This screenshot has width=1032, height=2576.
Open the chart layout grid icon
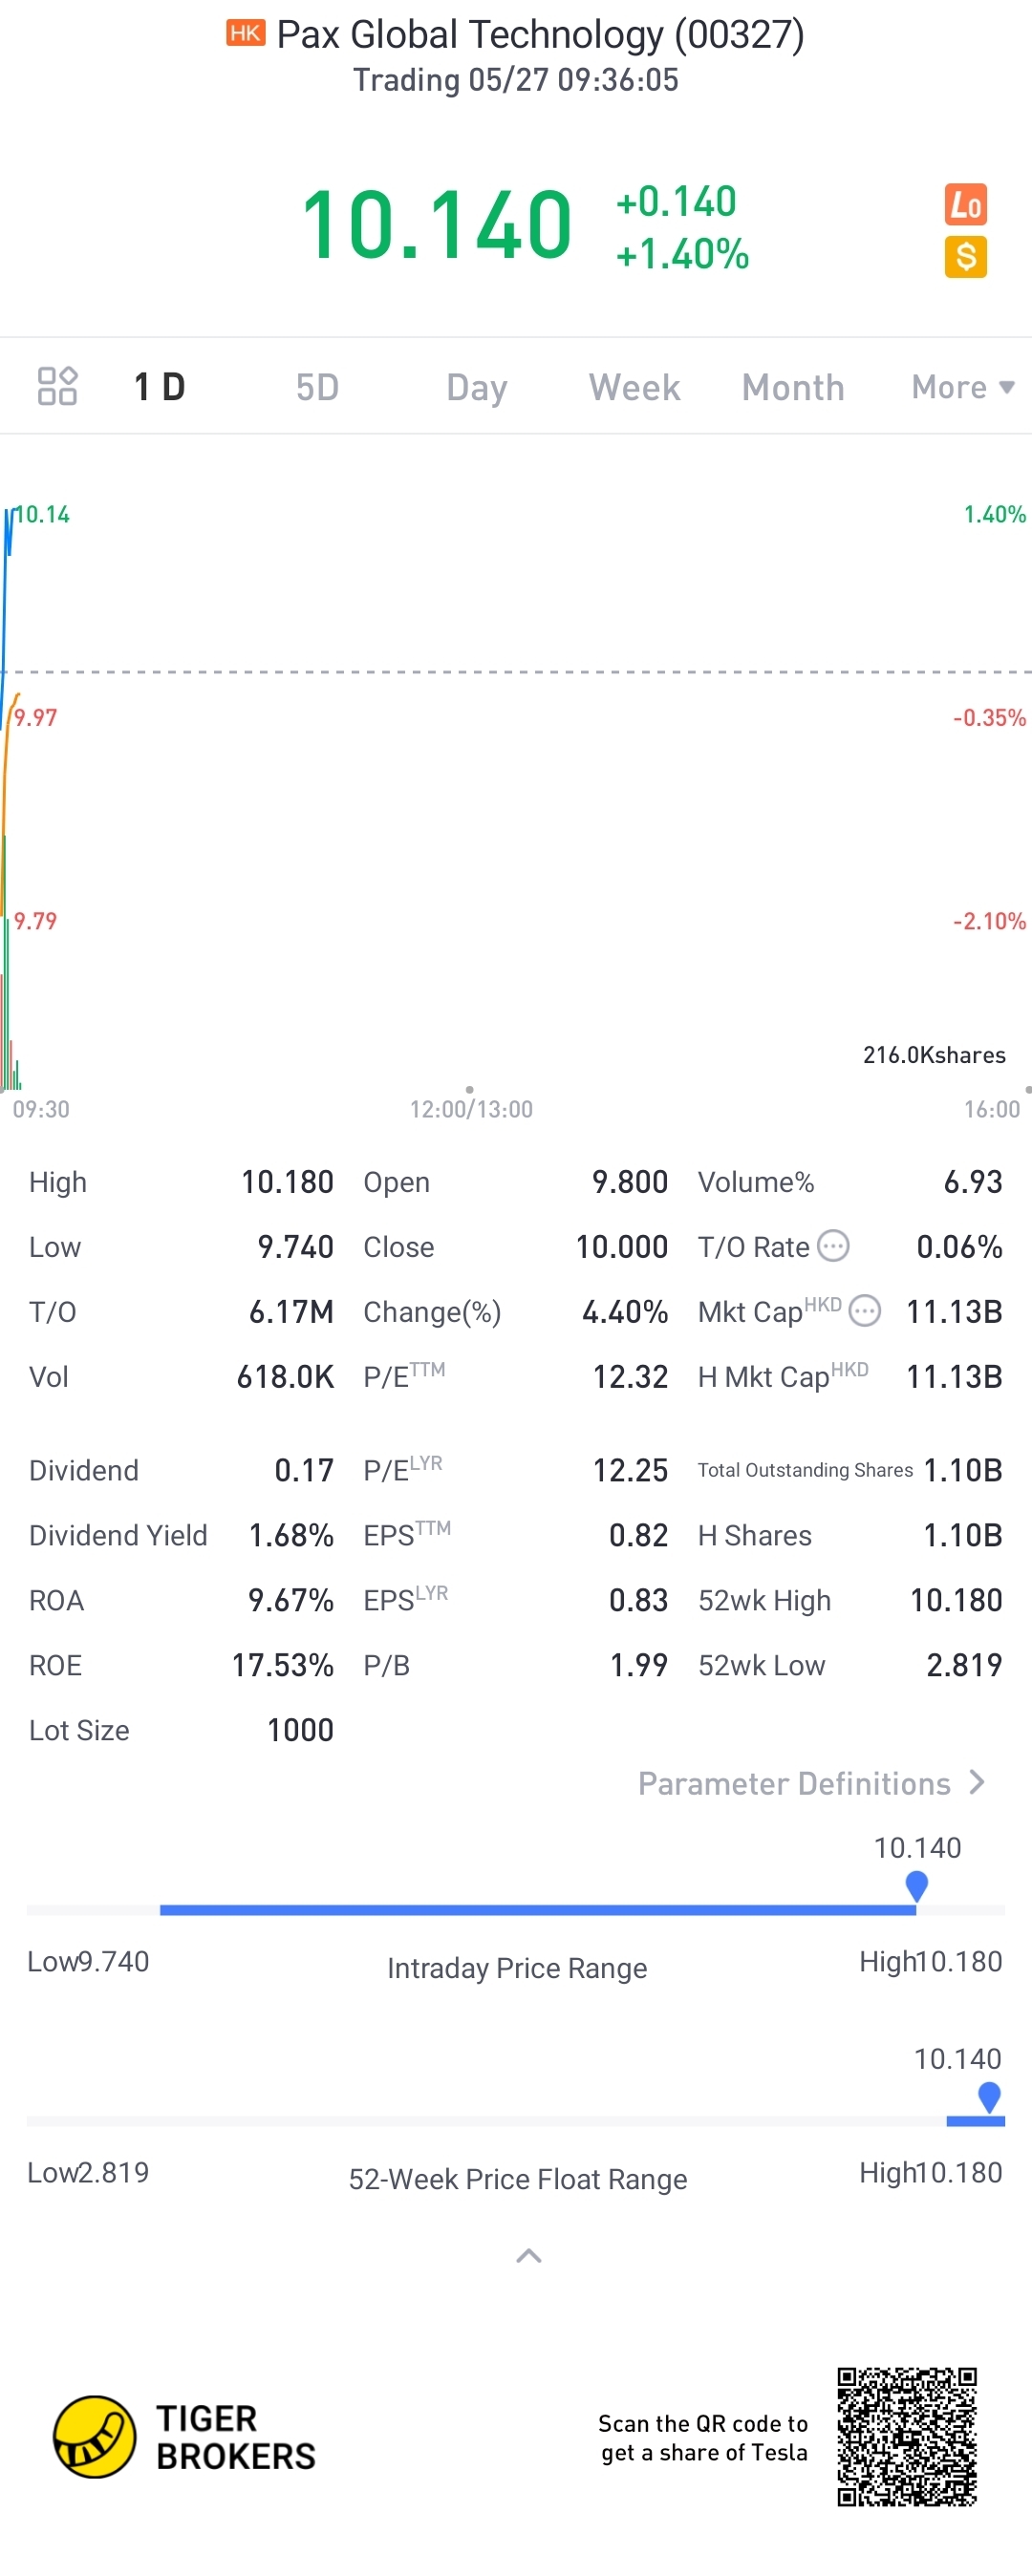[57, 386]
